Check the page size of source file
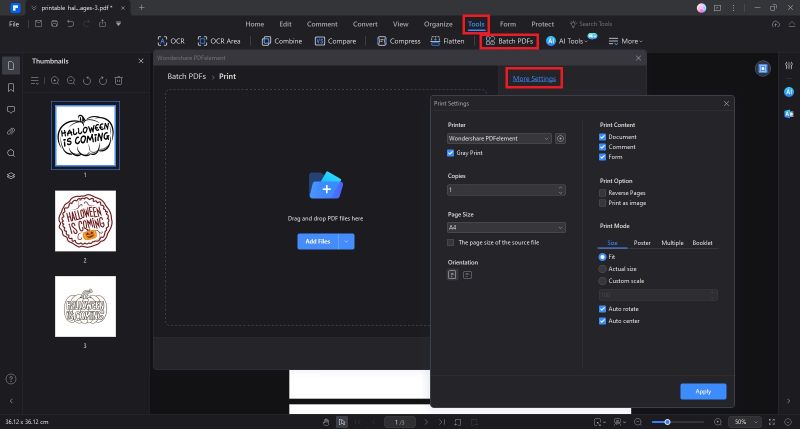800x429 pixels. tap(450, 242)
